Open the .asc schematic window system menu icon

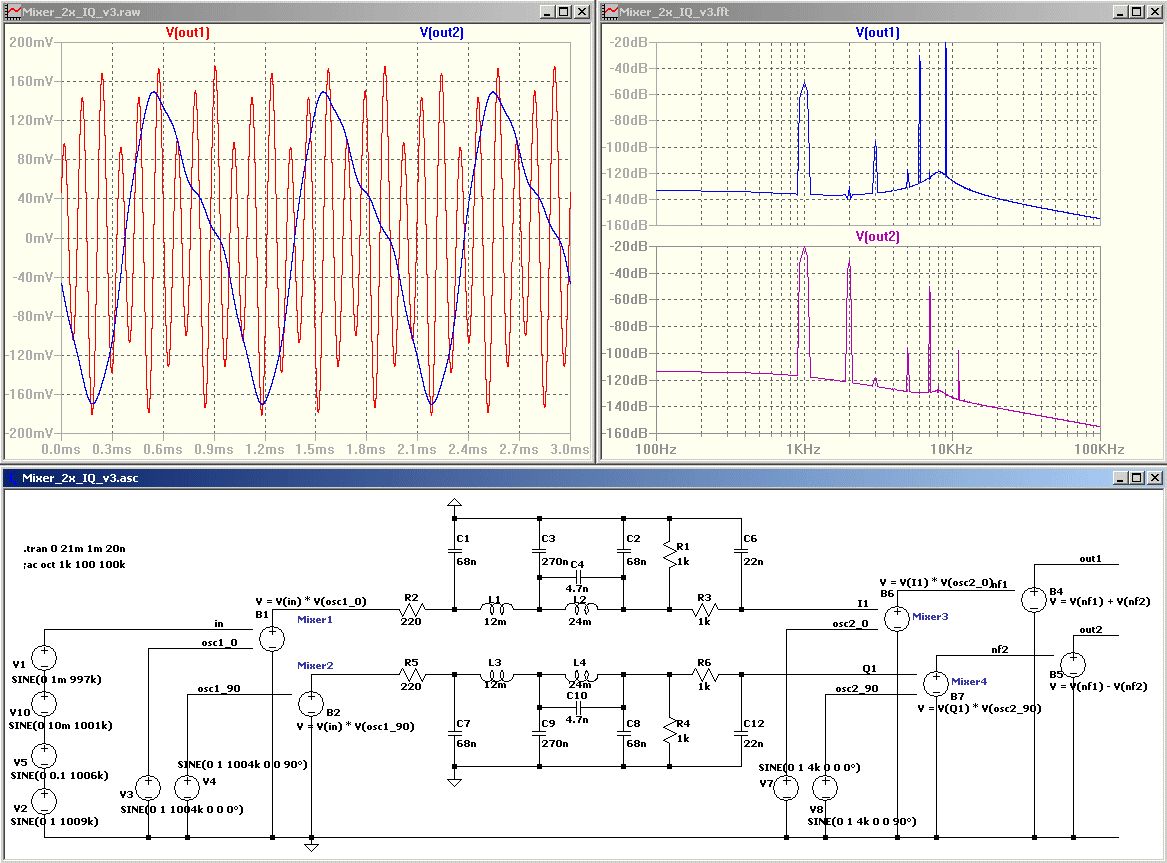tap(11, 478)
